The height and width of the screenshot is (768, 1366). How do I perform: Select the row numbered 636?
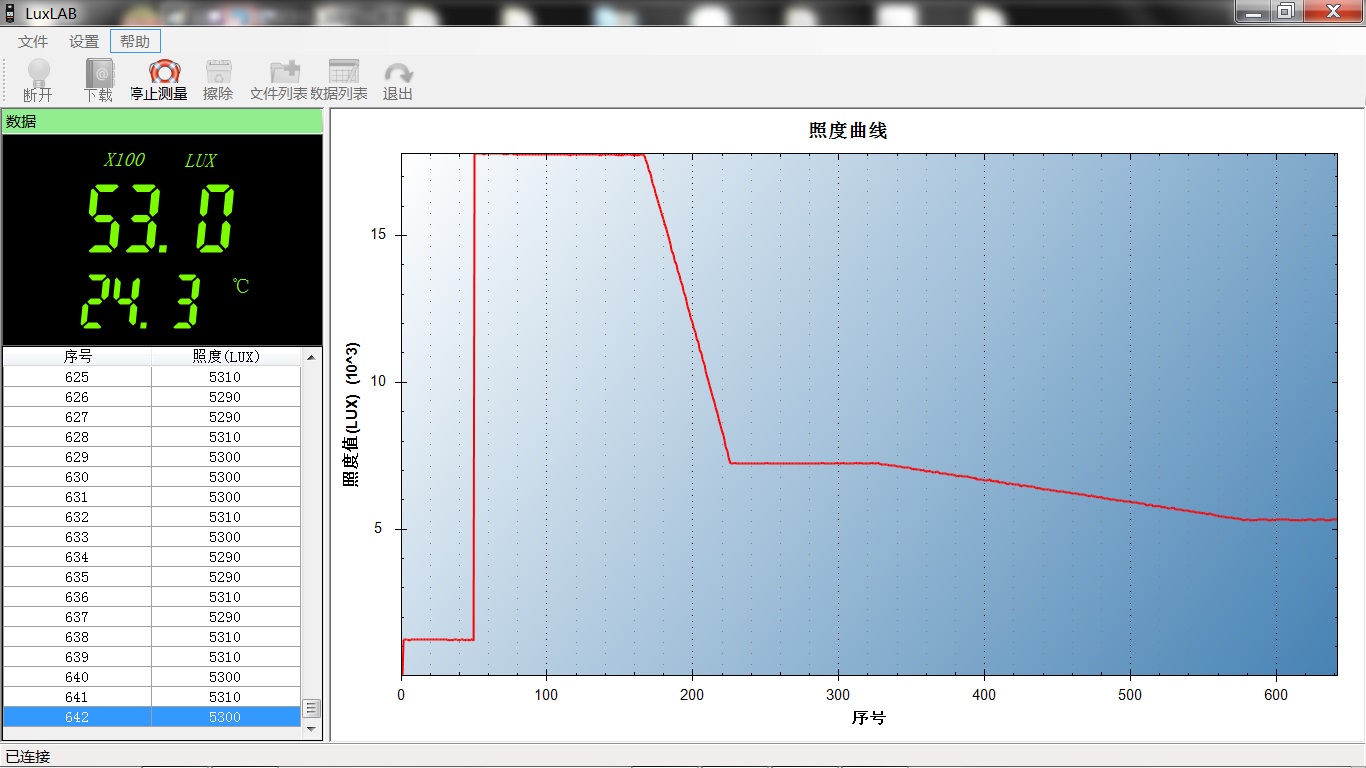click(x=152, y=597)
